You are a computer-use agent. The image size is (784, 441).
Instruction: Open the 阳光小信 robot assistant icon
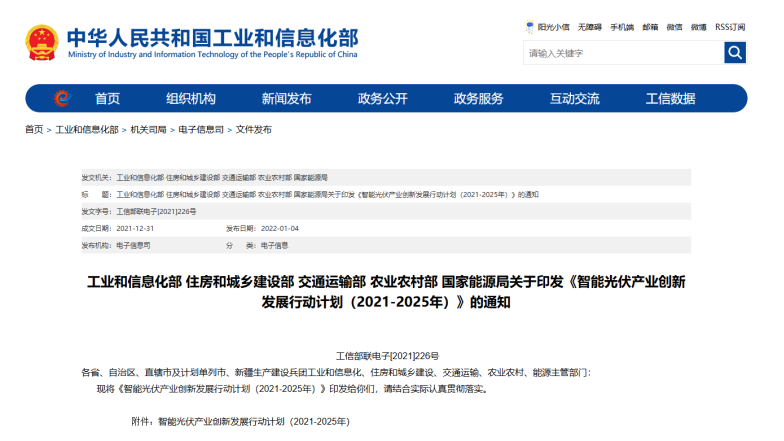pos(530,27)
